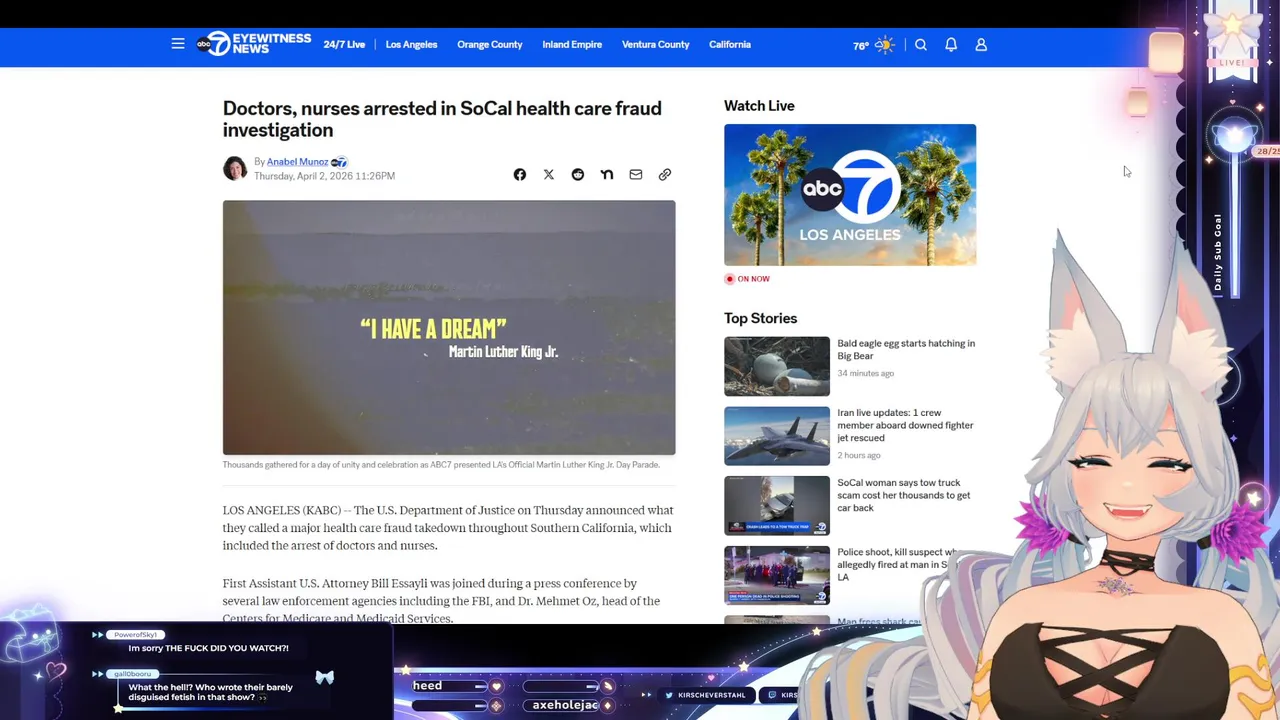
Task: Open the tow truck scam story
Action: pyautogui.click(x=904, y=495)
